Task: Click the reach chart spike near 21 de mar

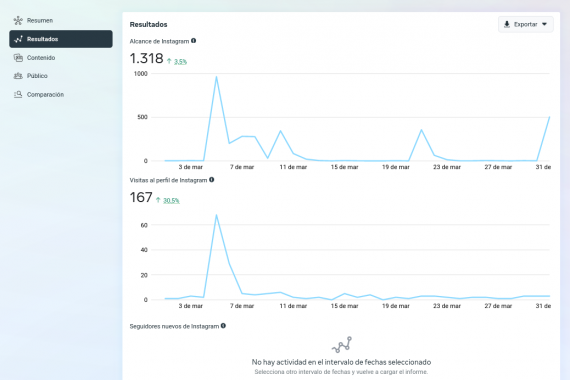Action: [x=421, y=130]
